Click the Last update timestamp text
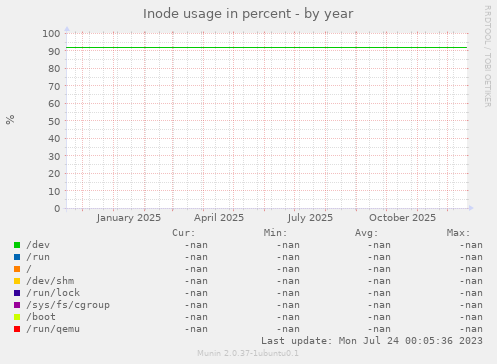 click(372, 341)
